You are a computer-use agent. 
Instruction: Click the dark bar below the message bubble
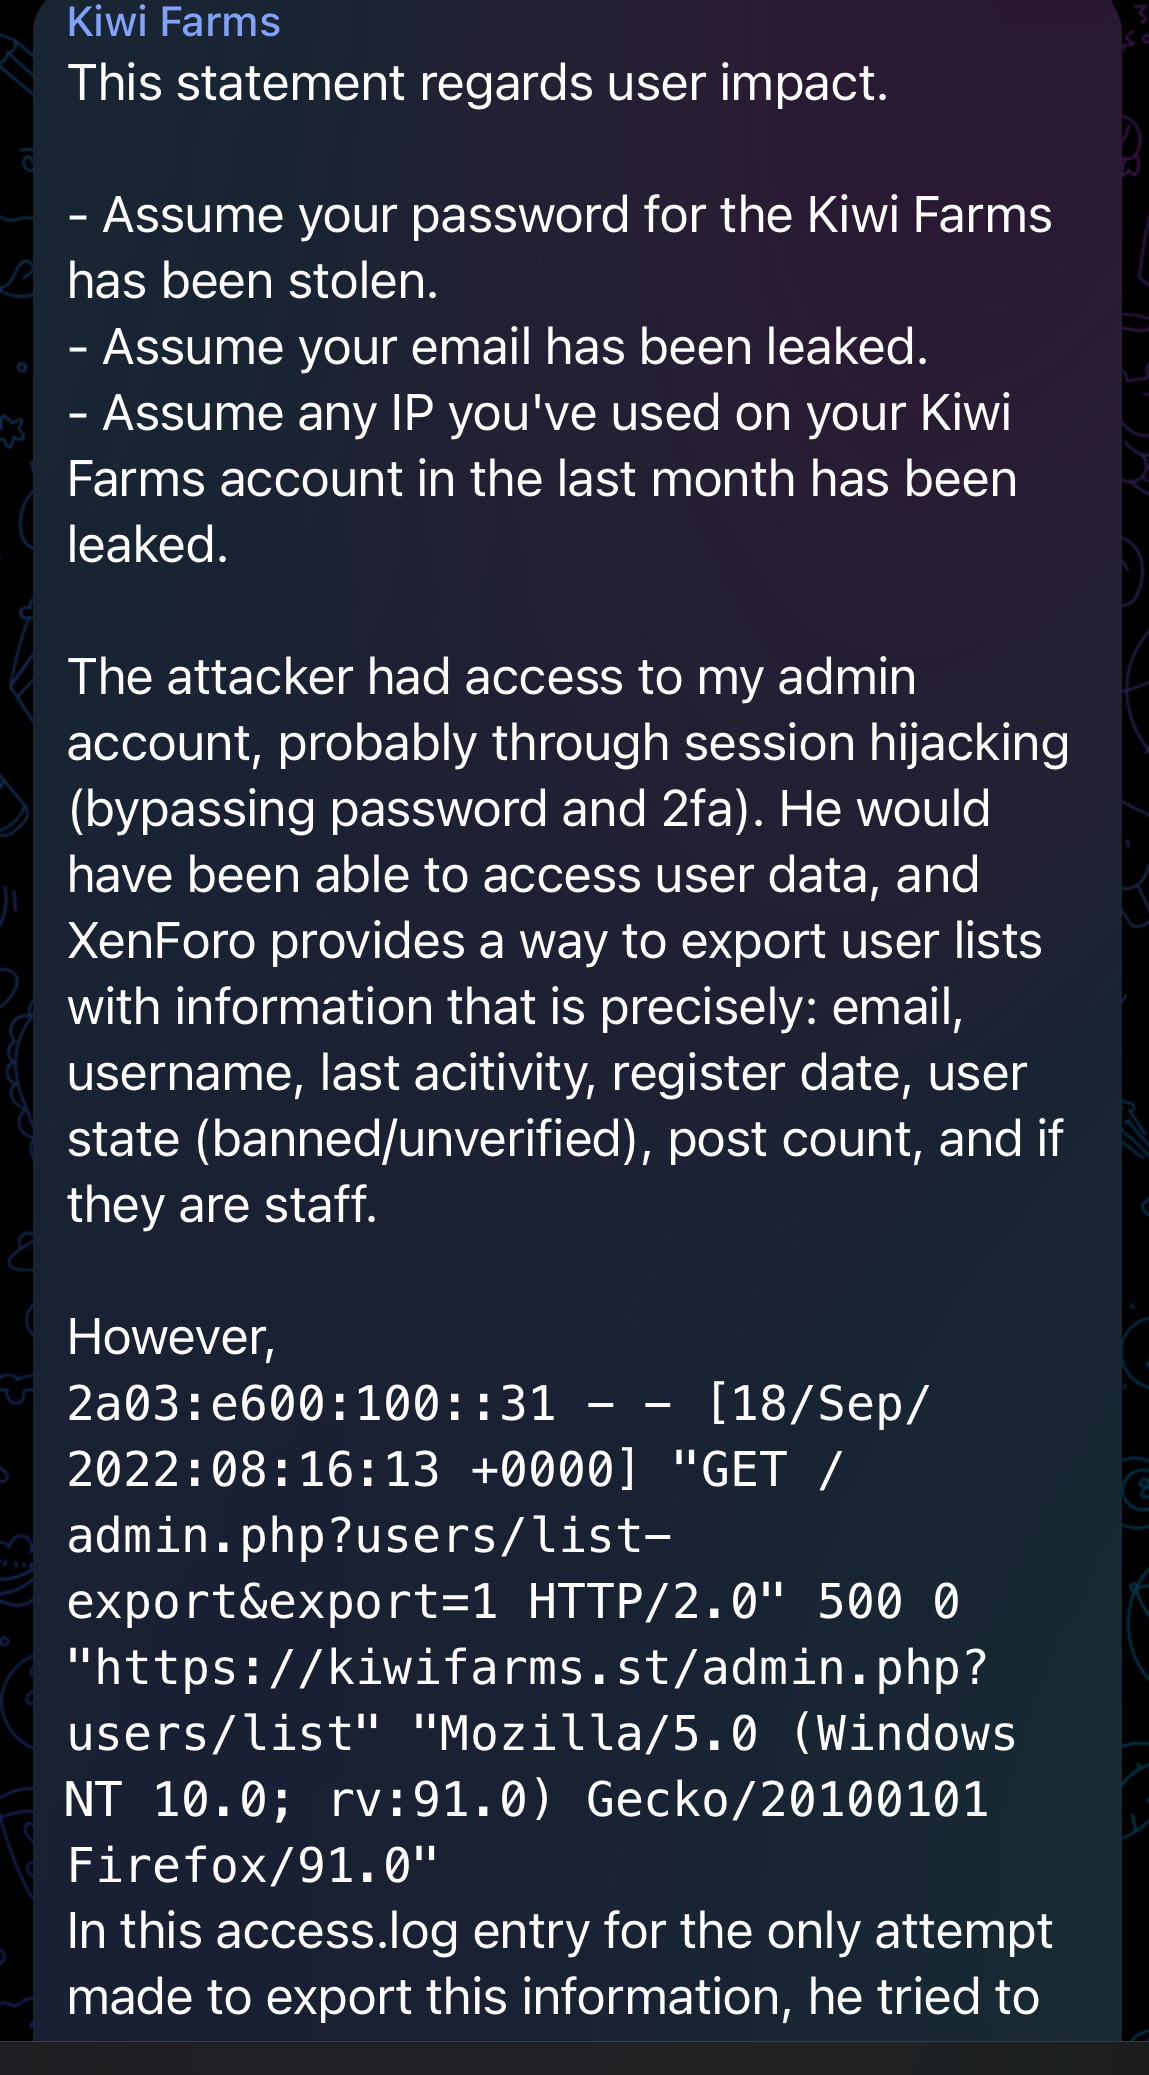click(x=574, y=2058)
